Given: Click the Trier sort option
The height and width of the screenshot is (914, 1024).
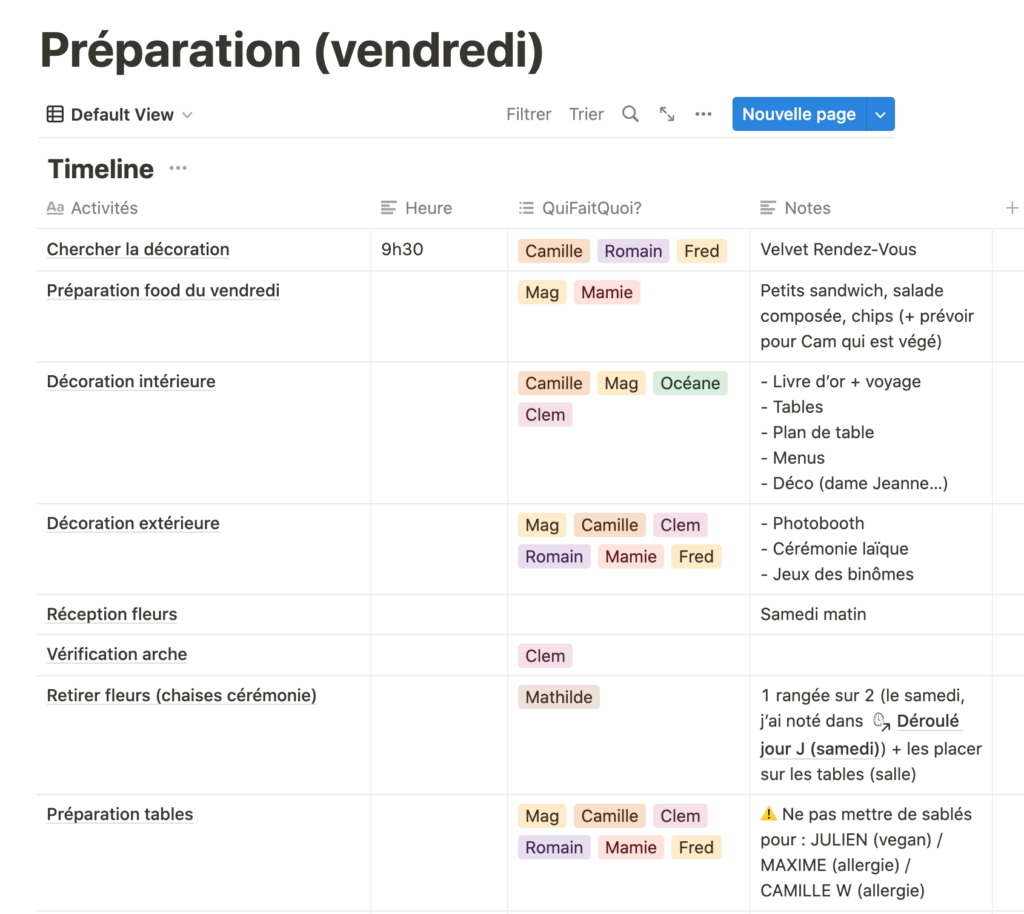Looking at the screenshot, I should [x=586, y=114].
